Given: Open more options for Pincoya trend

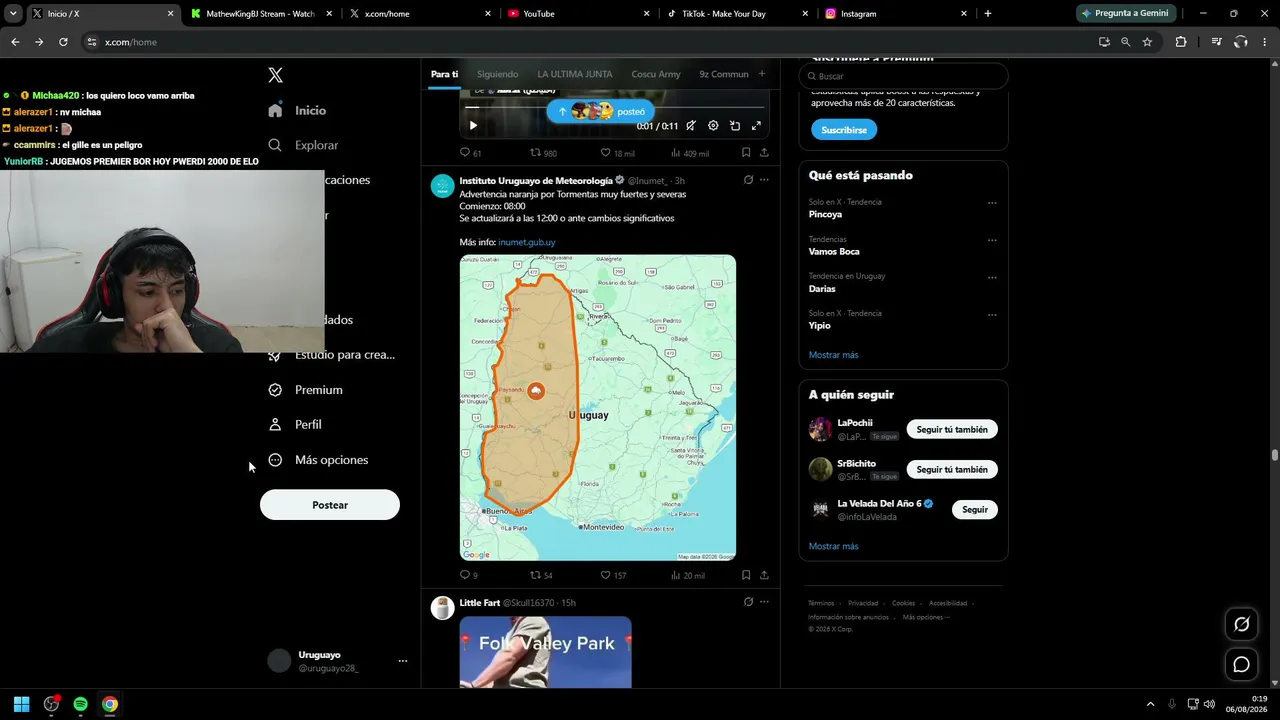Looking at the screenshot, I should tap(992, 203).
